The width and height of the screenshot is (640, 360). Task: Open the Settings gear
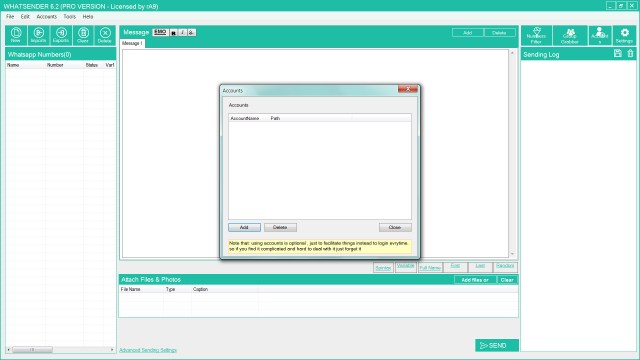624,36
